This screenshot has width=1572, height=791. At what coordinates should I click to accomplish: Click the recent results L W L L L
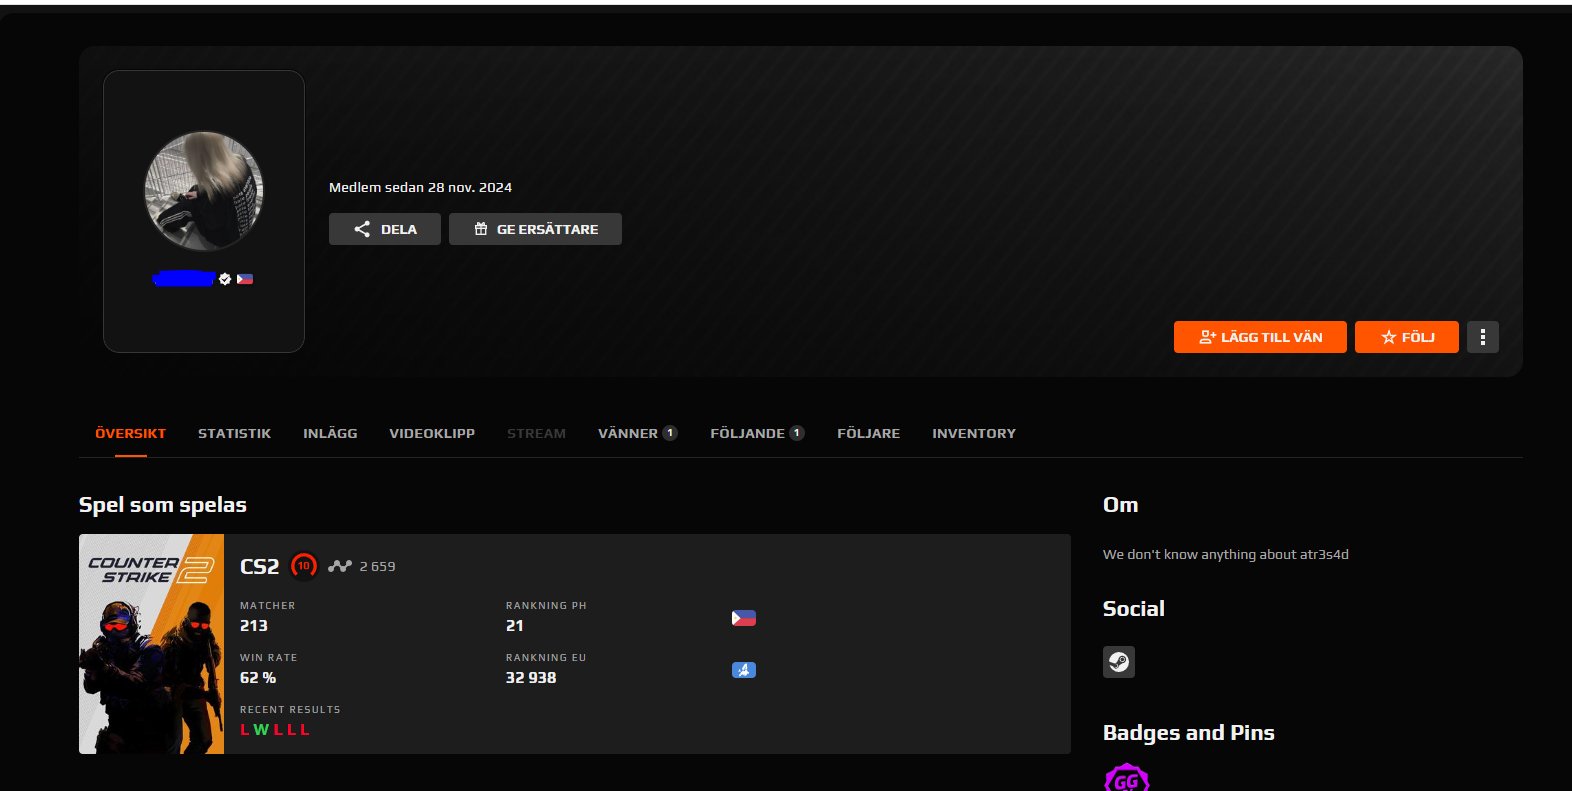(x=275, y=730)
